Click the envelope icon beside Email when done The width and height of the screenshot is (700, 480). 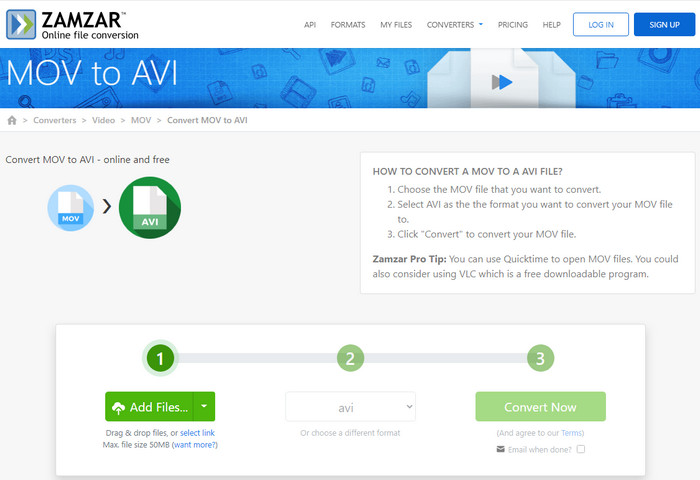[500, 449]
